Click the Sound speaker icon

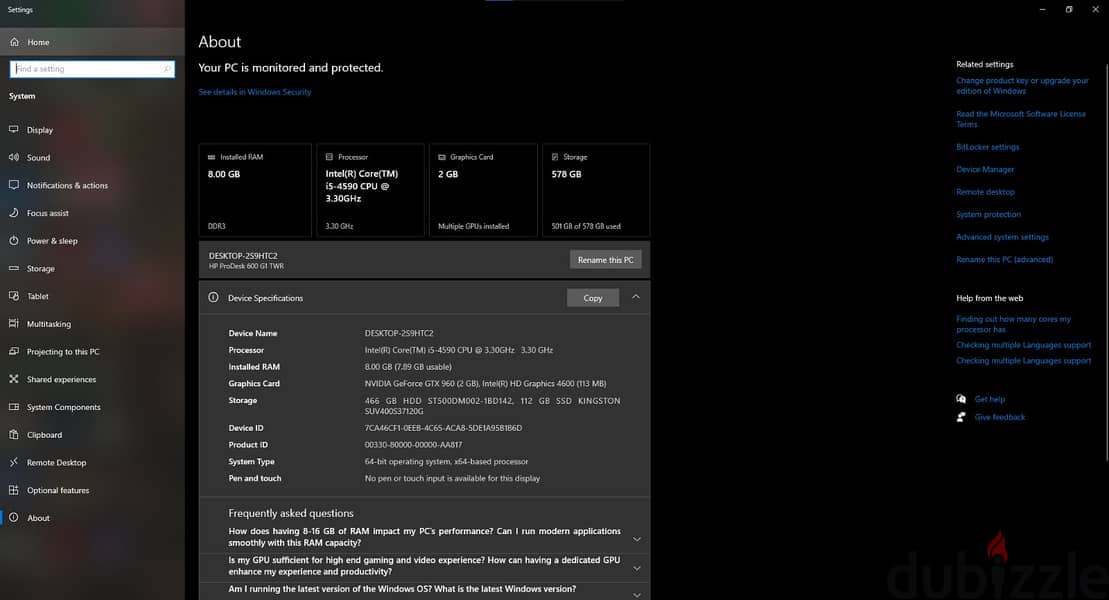click(x=13, y=157)
